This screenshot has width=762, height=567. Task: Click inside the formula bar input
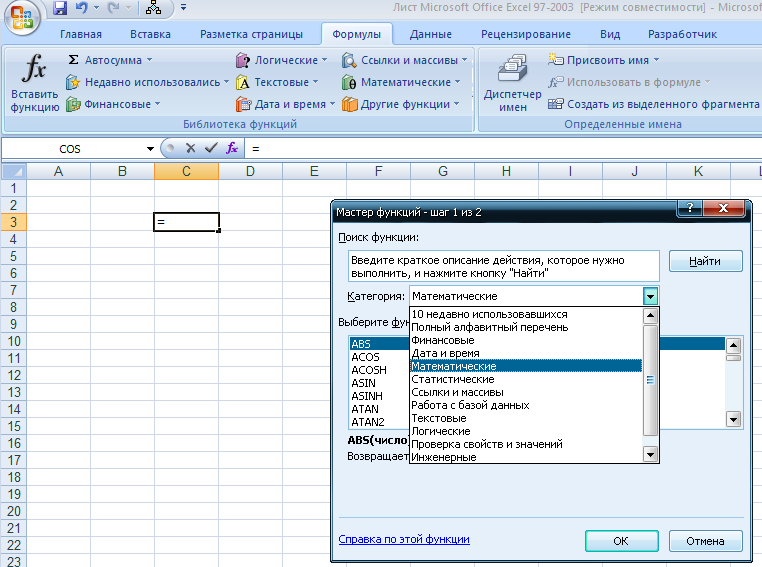coord(503,149)
